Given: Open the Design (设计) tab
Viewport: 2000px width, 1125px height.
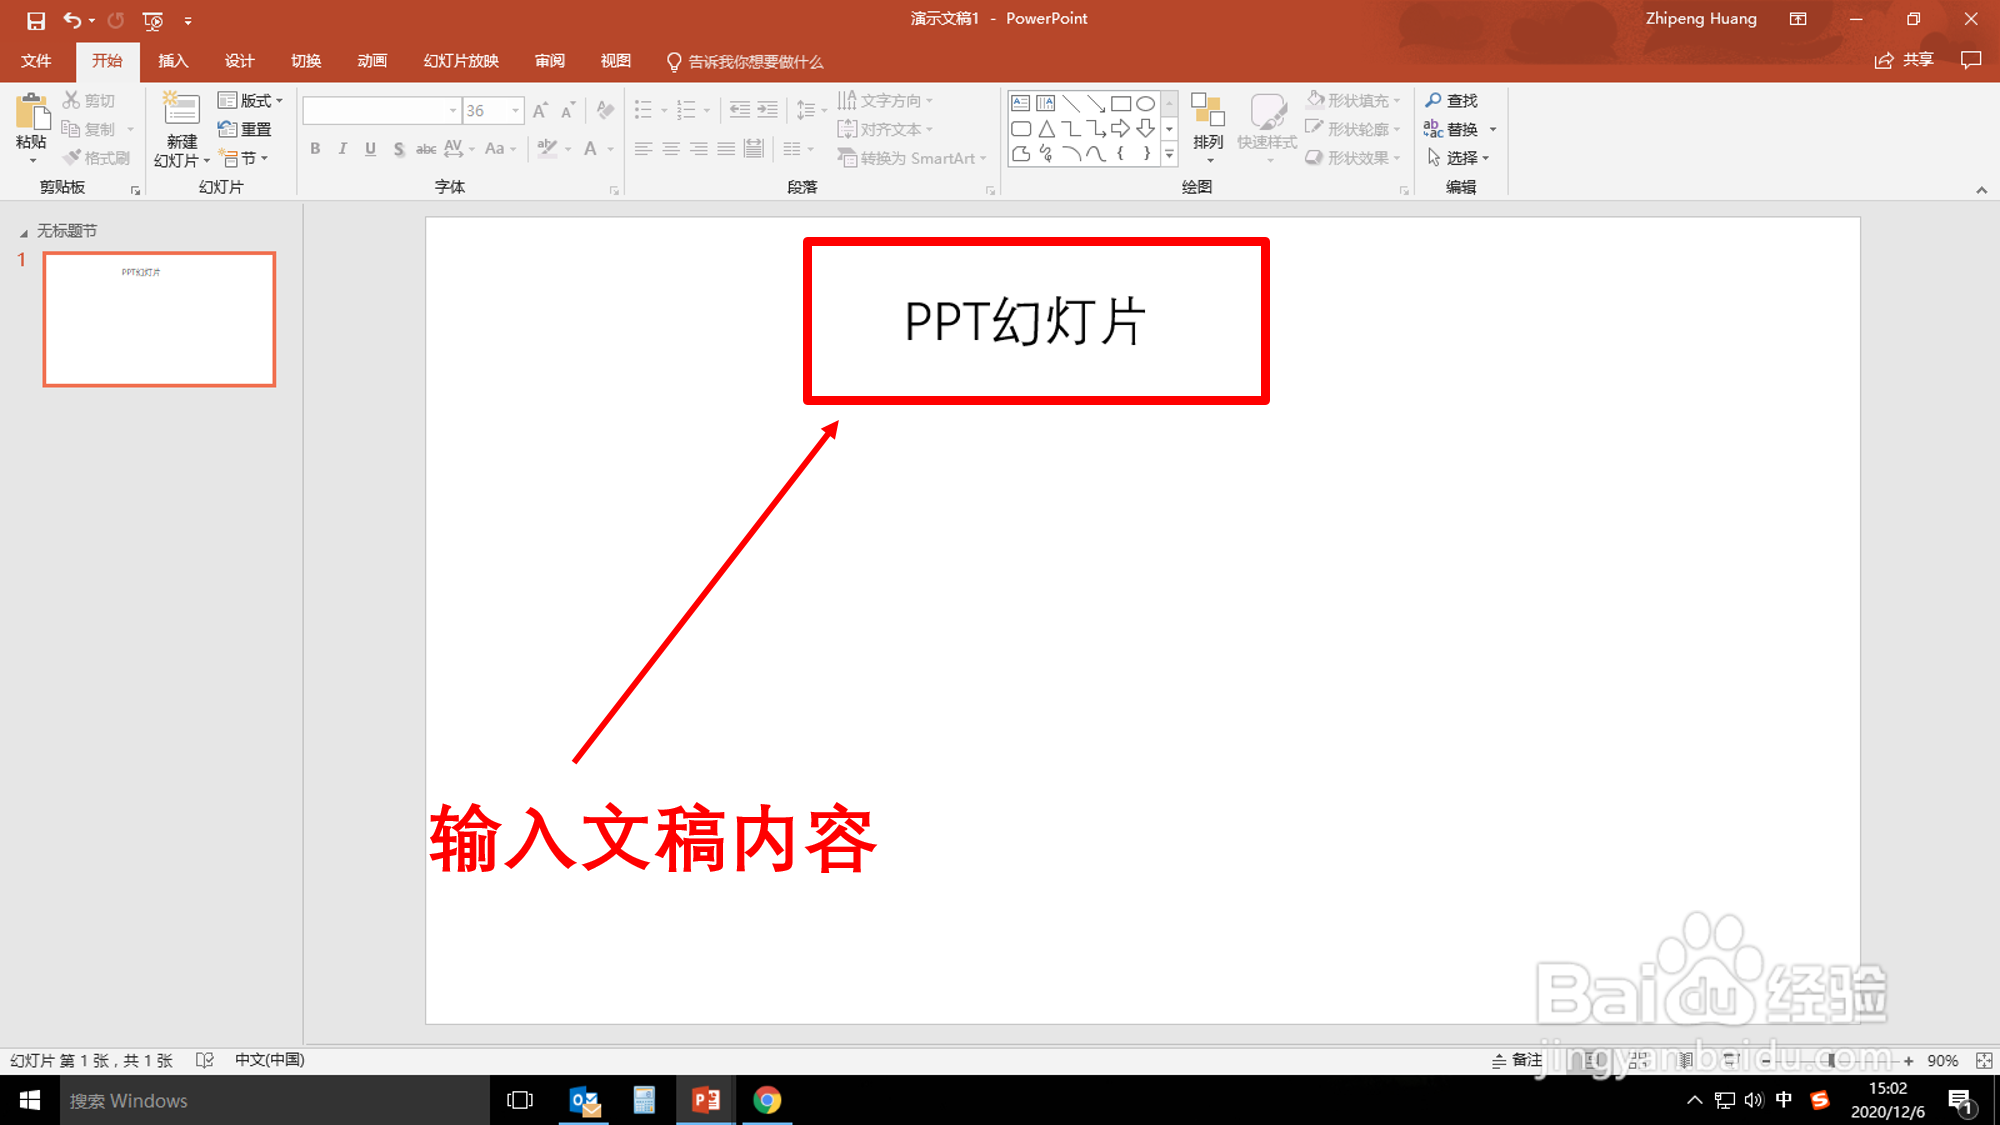Looking at the screenshot, I should 239,61.
